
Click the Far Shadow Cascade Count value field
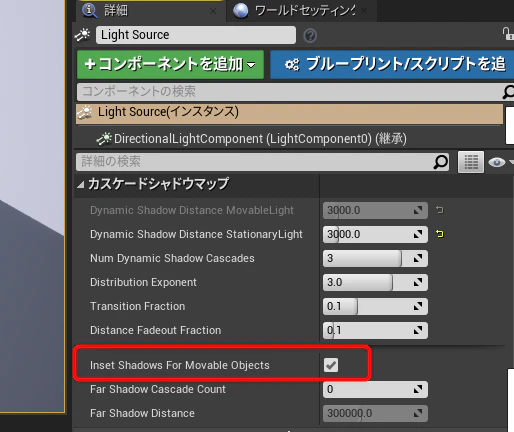click(375, 389)
